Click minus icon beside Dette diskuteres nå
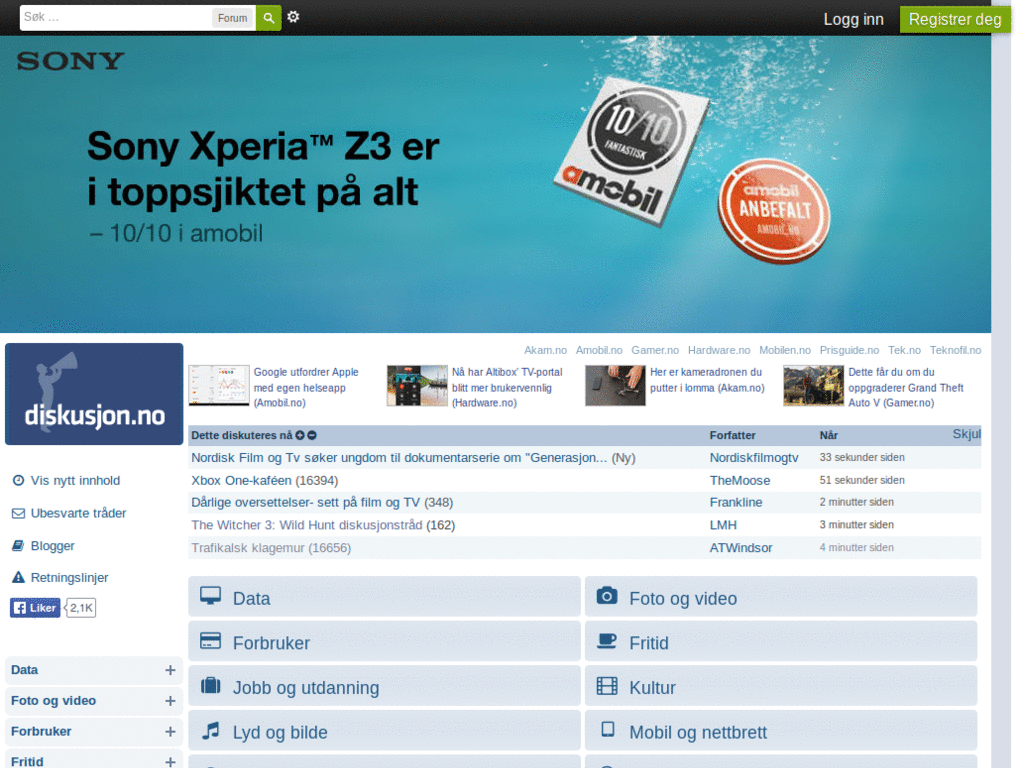 click(312, 436)
